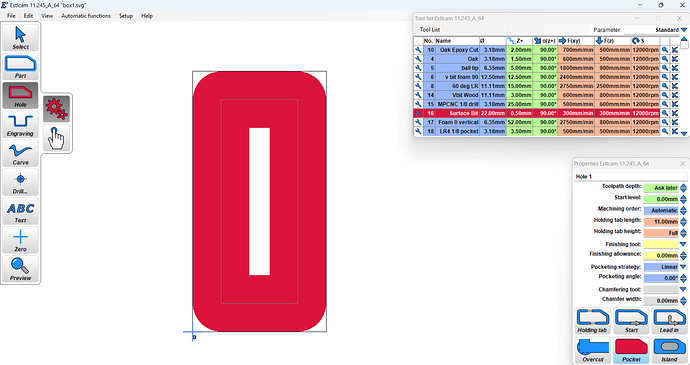
Task: Click the hand manual hole mode icon
Action: 56,138
